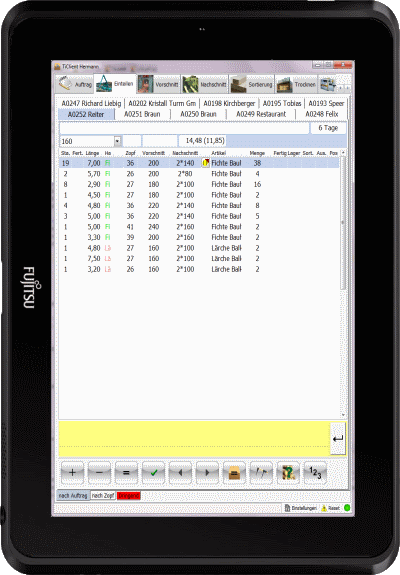Click the scroll down arrow of the table

pos(343,415)
